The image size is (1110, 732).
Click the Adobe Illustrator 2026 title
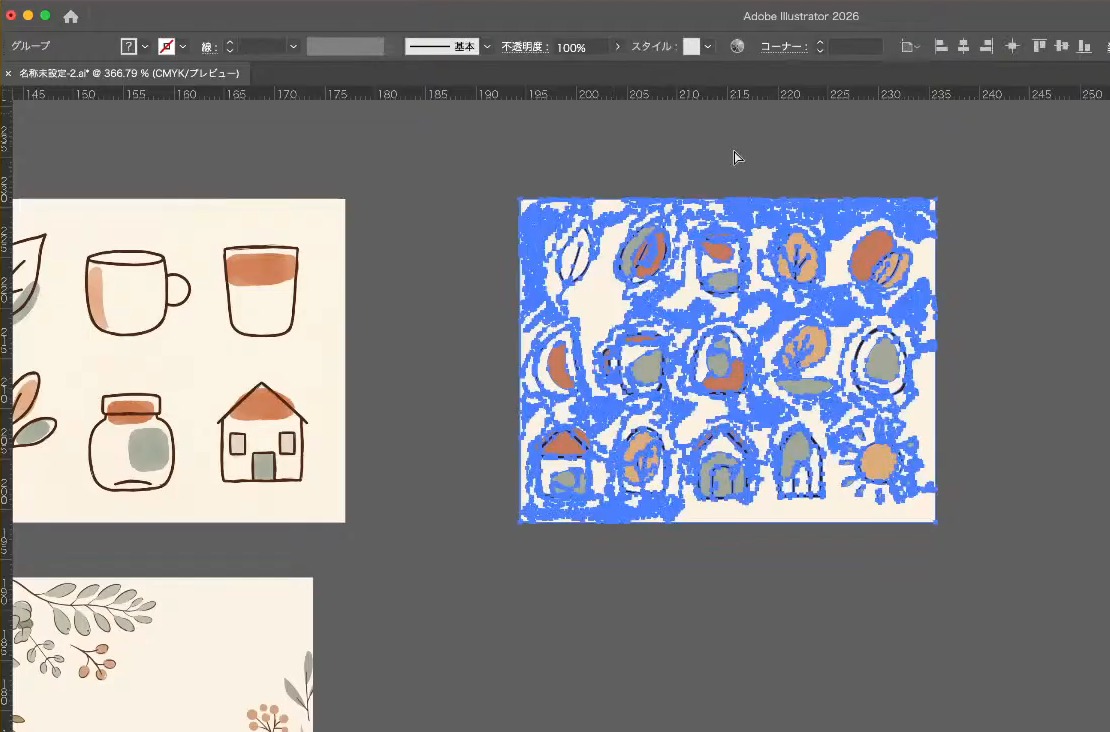[x=801, y=16]
